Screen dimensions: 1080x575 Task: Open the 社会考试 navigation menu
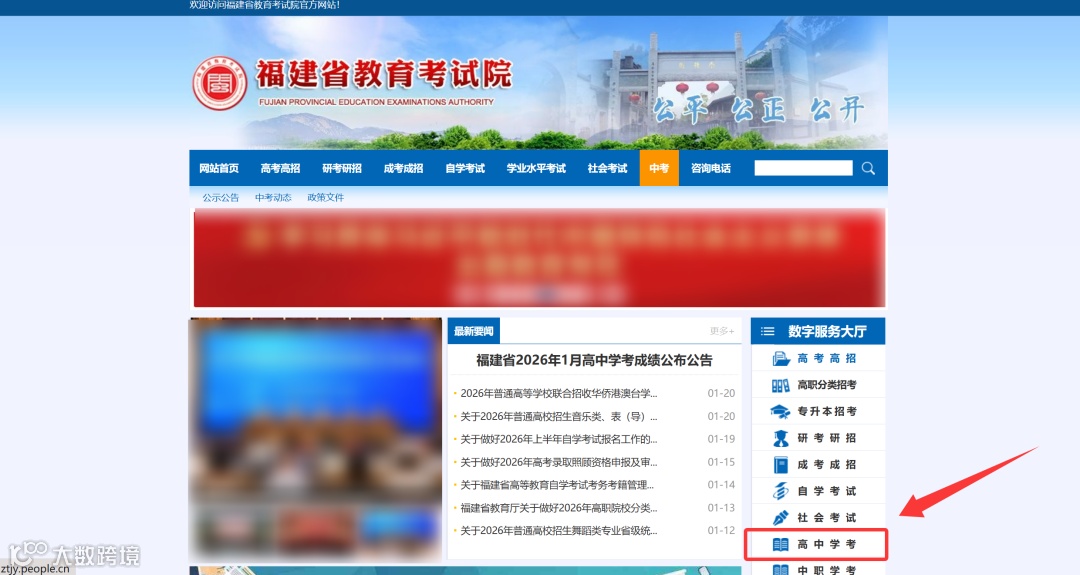click(608, 168)
